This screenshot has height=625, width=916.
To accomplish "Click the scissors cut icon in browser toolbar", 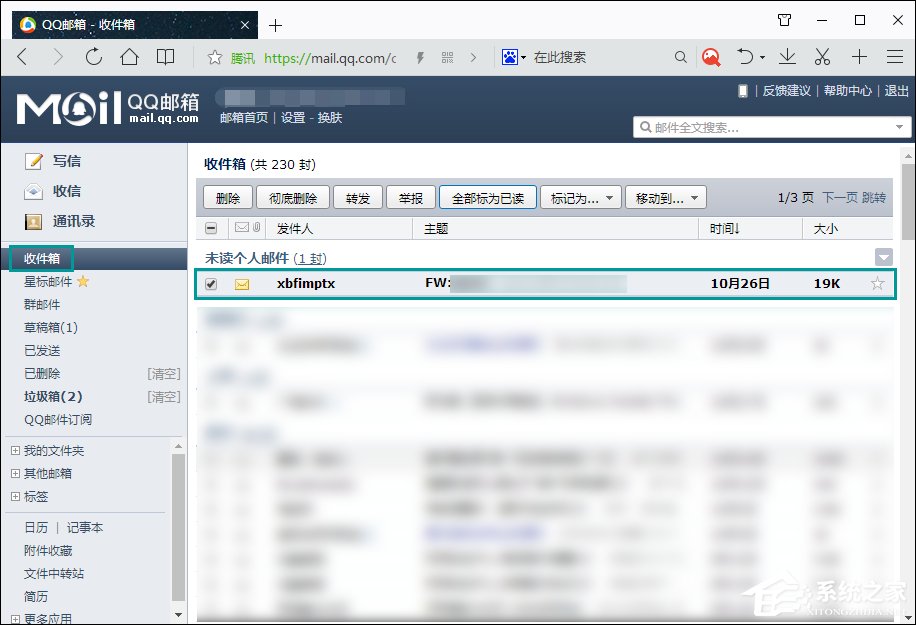I will (x=822, y=57).
